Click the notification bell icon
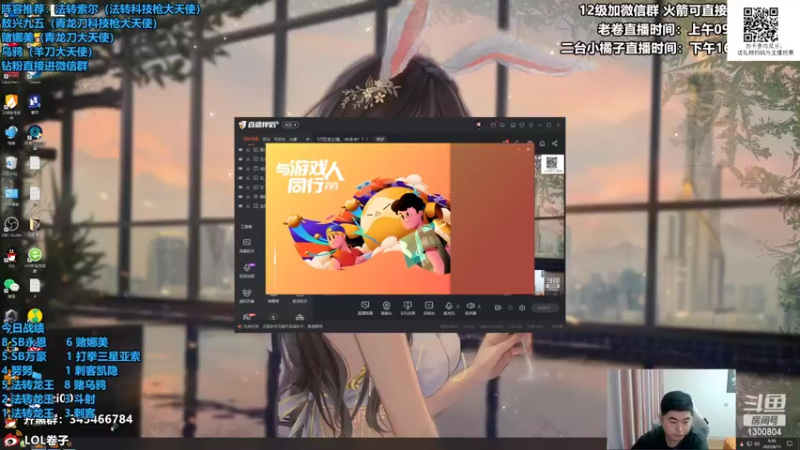800x450 pixels. coord(542,143)
